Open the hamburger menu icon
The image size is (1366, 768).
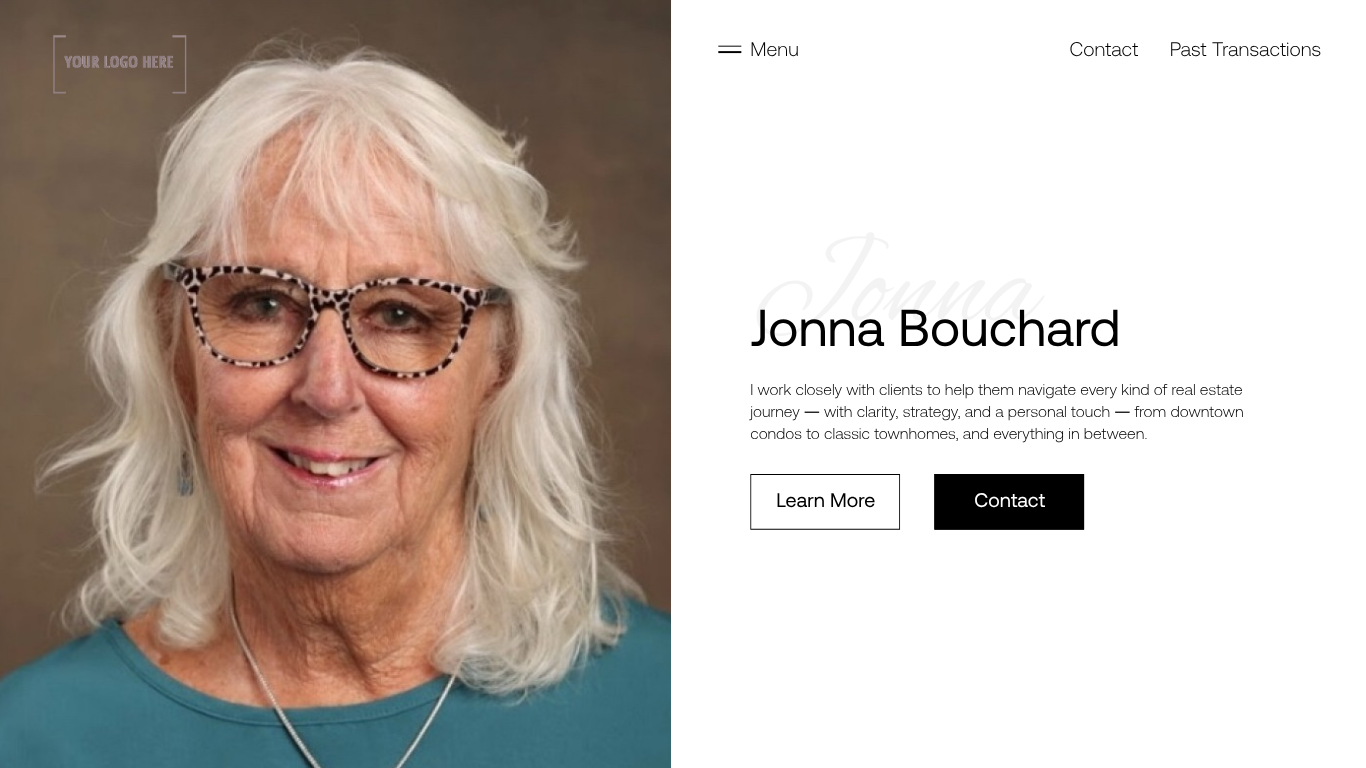[x=729, y=49]
